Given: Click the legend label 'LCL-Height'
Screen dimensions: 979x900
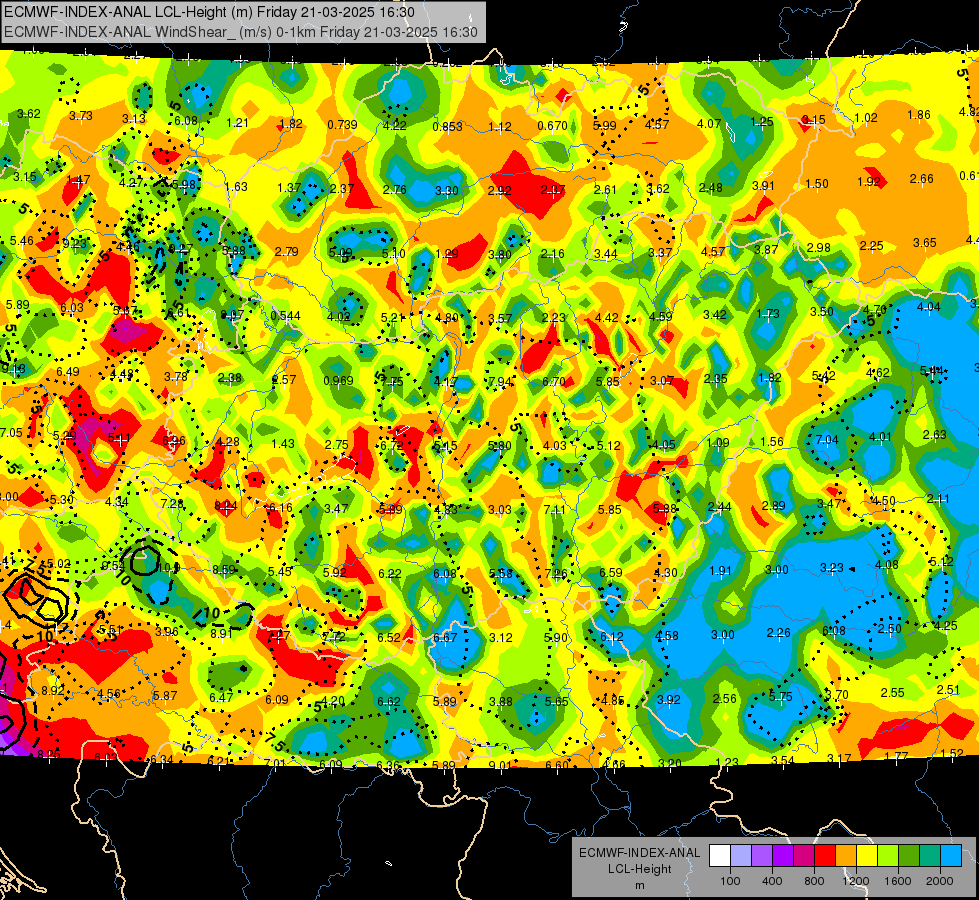Looking at the screenshot, I should [x=639, y=869].
